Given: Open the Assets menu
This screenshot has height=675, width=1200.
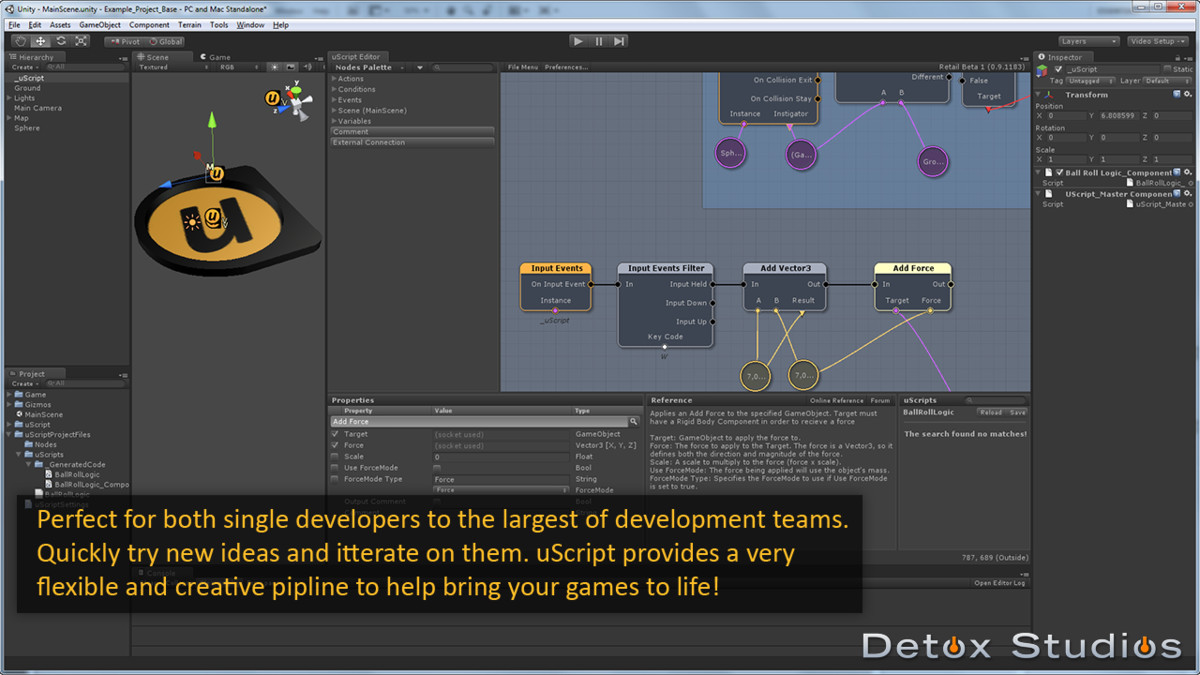Looking at the screenshot, I should coord(60,25).
